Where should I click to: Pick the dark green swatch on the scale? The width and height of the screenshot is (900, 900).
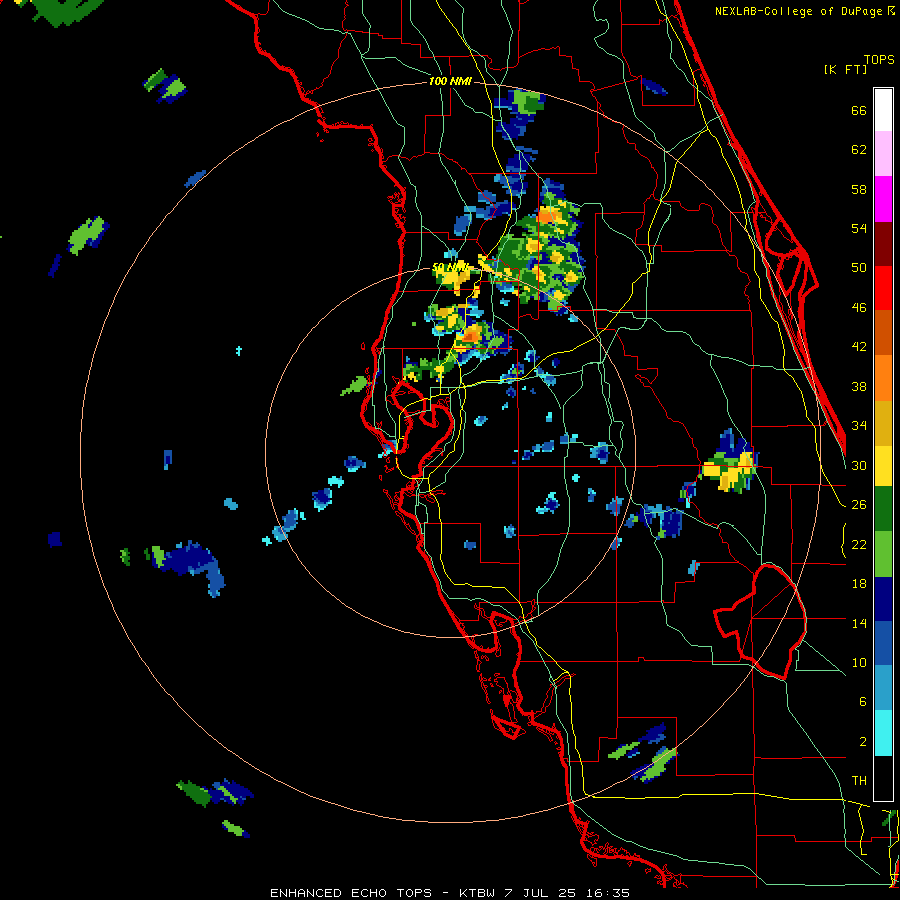click(x=883, y=509)
